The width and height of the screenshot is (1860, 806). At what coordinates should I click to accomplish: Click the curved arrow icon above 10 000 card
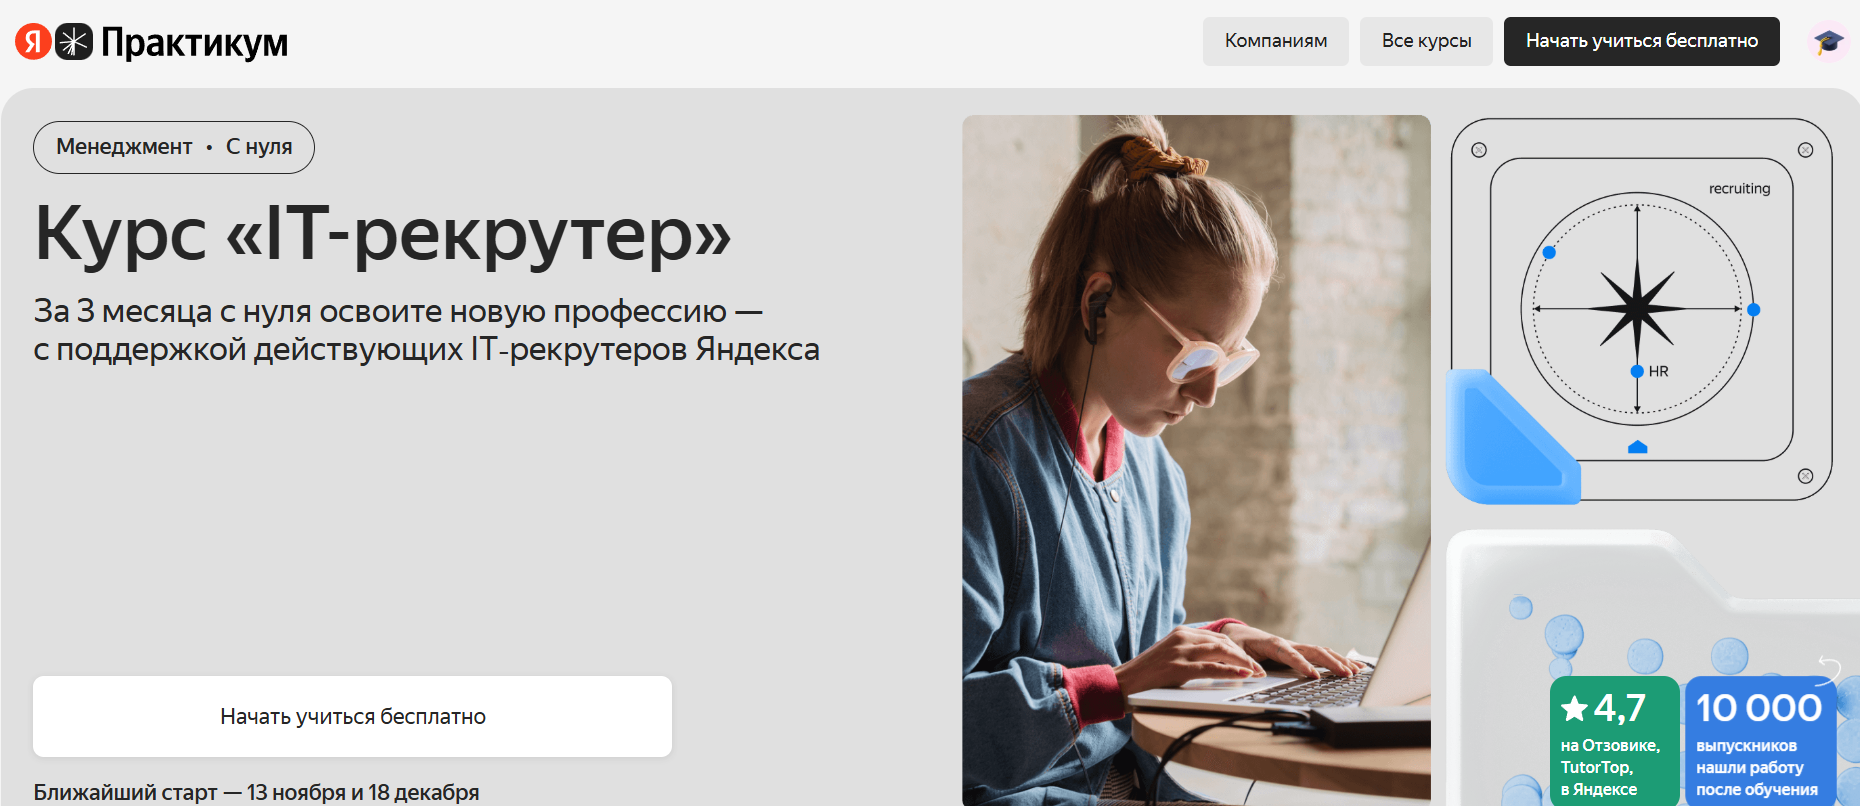tap(1829, 668)
